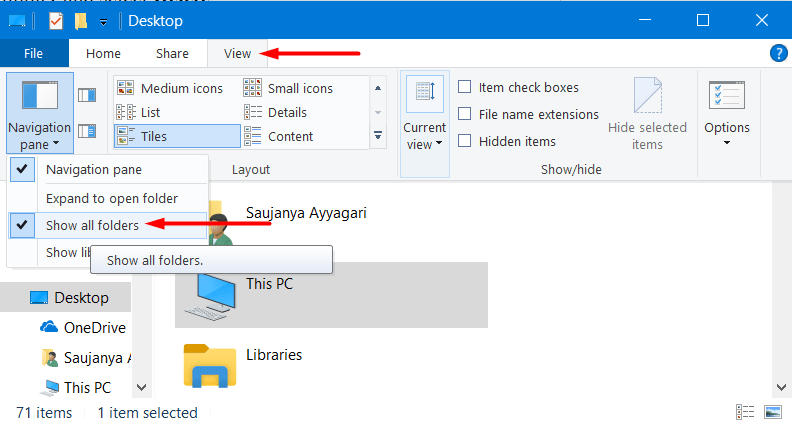
Task: Click the Help question mark icon
Action: coord(779,53)
